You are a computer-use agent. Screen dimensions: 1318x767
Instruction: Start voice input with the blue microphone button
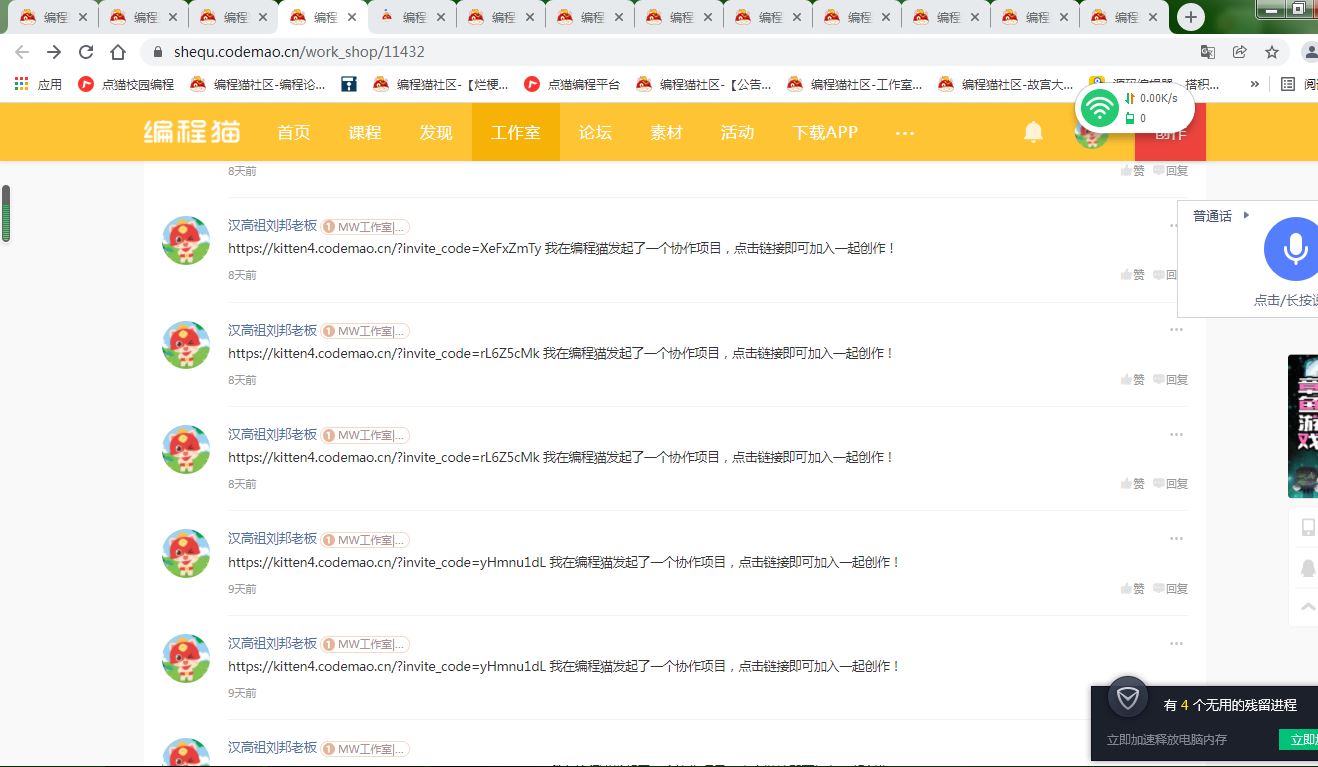point(1295,249)
